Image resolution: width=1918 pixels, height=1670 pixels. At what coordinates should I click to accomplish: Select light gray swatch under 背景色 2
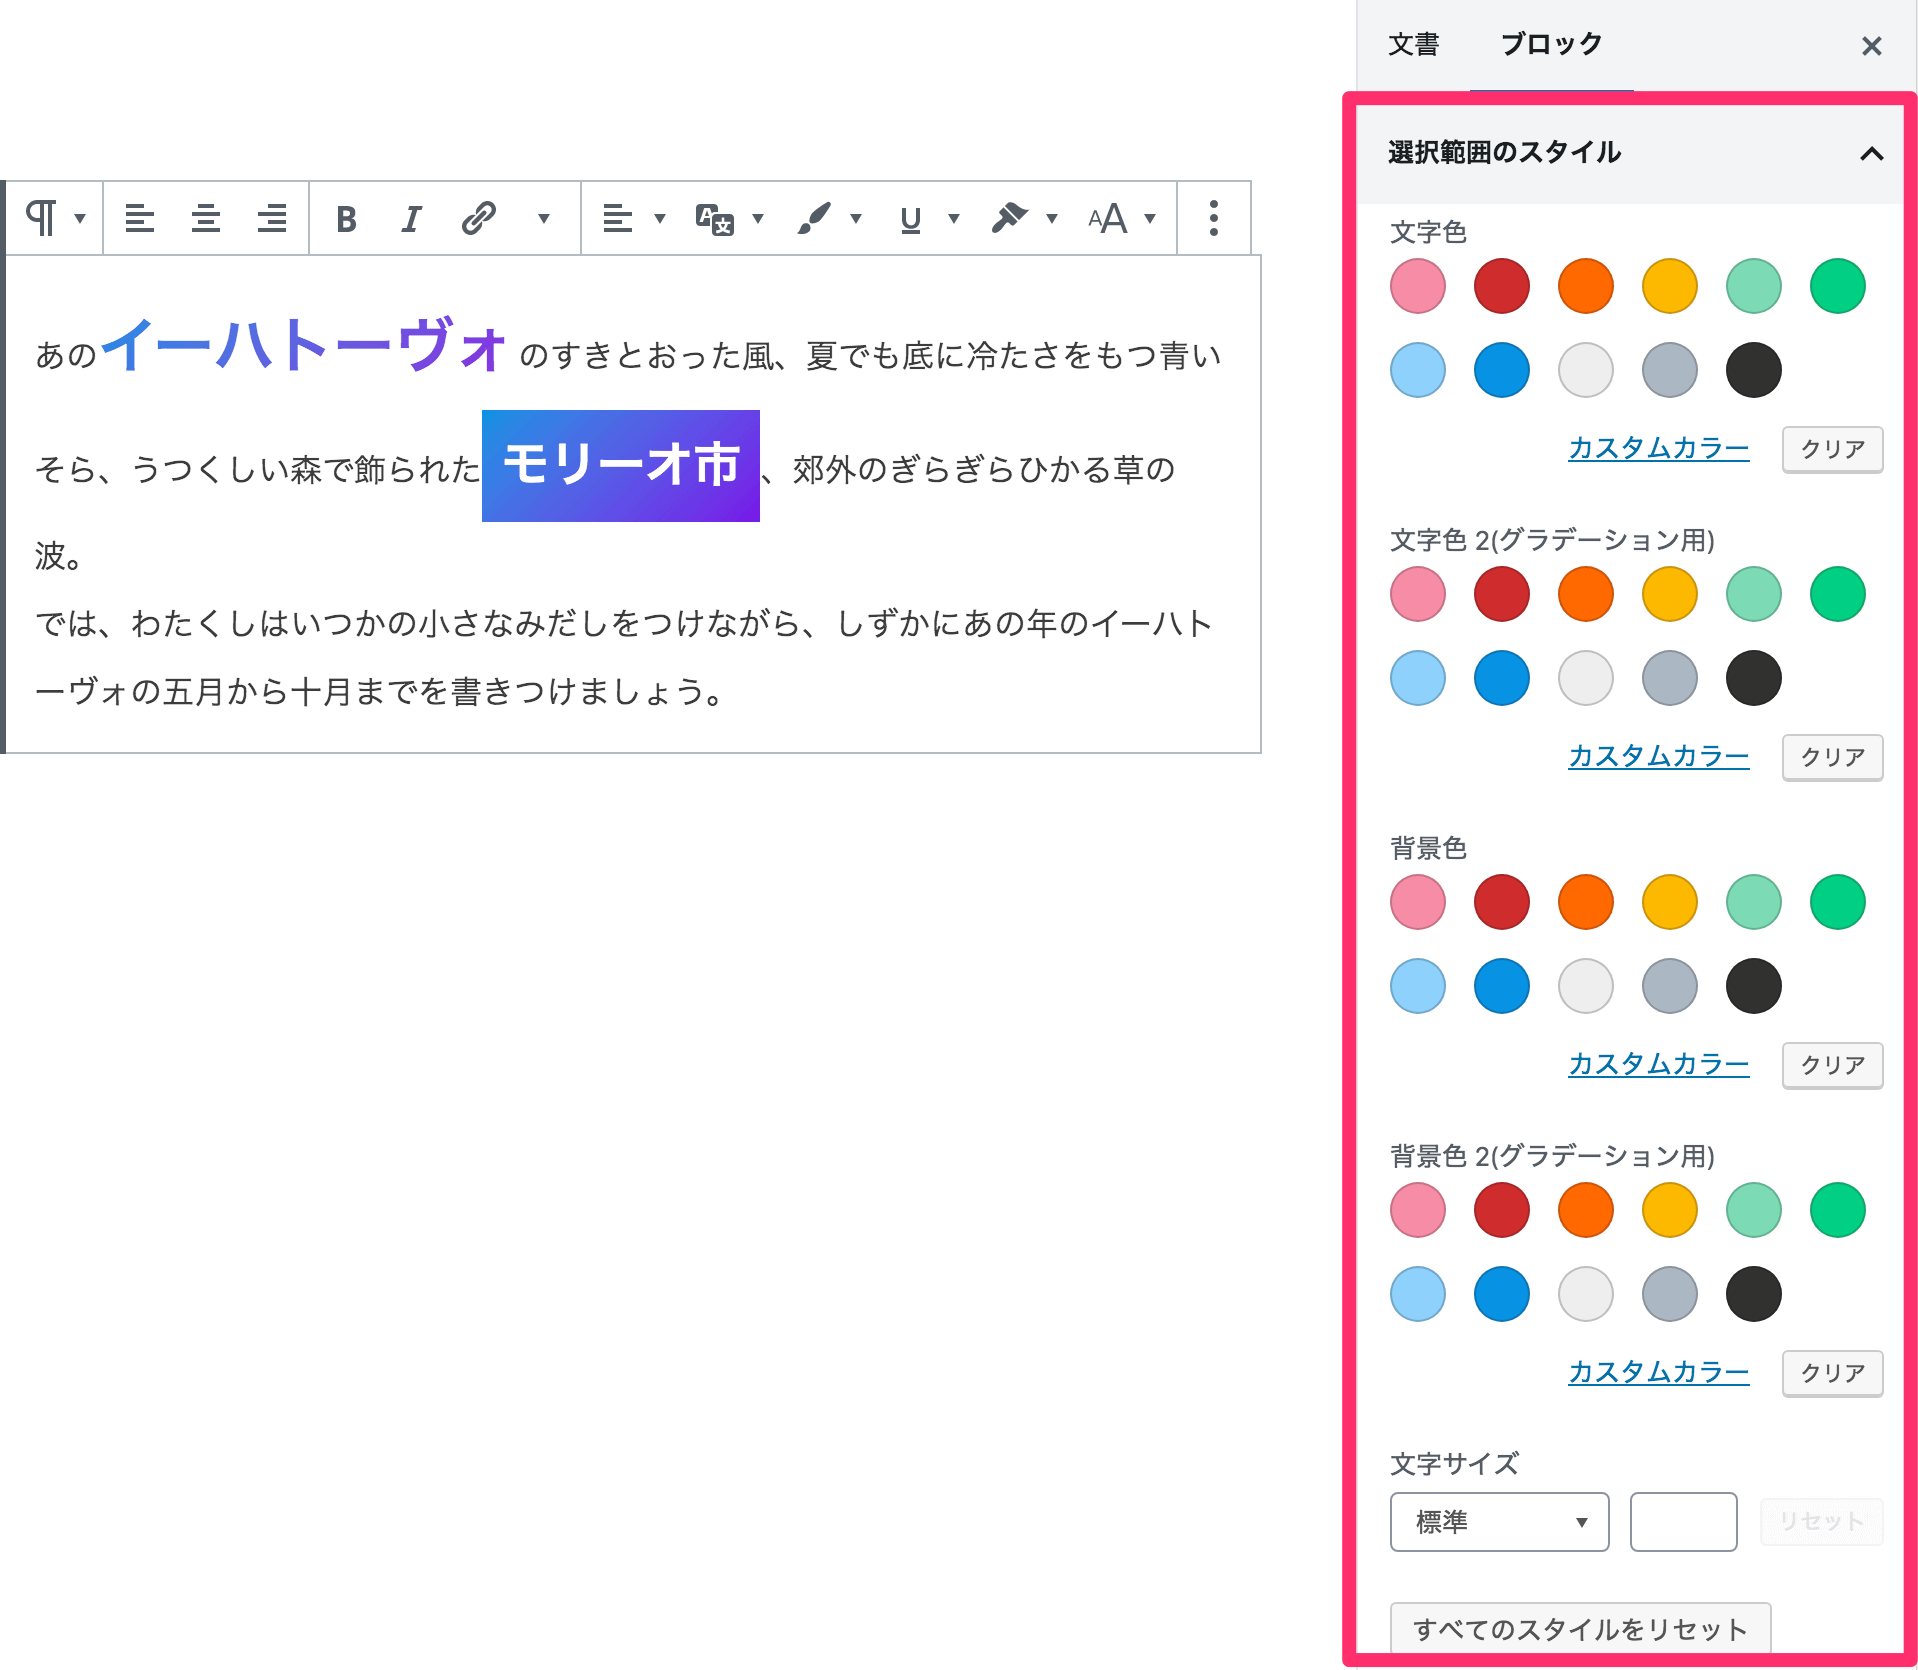tap(1585, 1294)
